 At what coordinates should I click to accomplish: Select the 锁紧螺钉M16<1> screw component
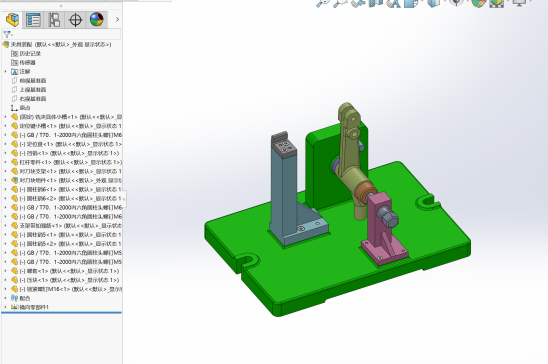66,289
